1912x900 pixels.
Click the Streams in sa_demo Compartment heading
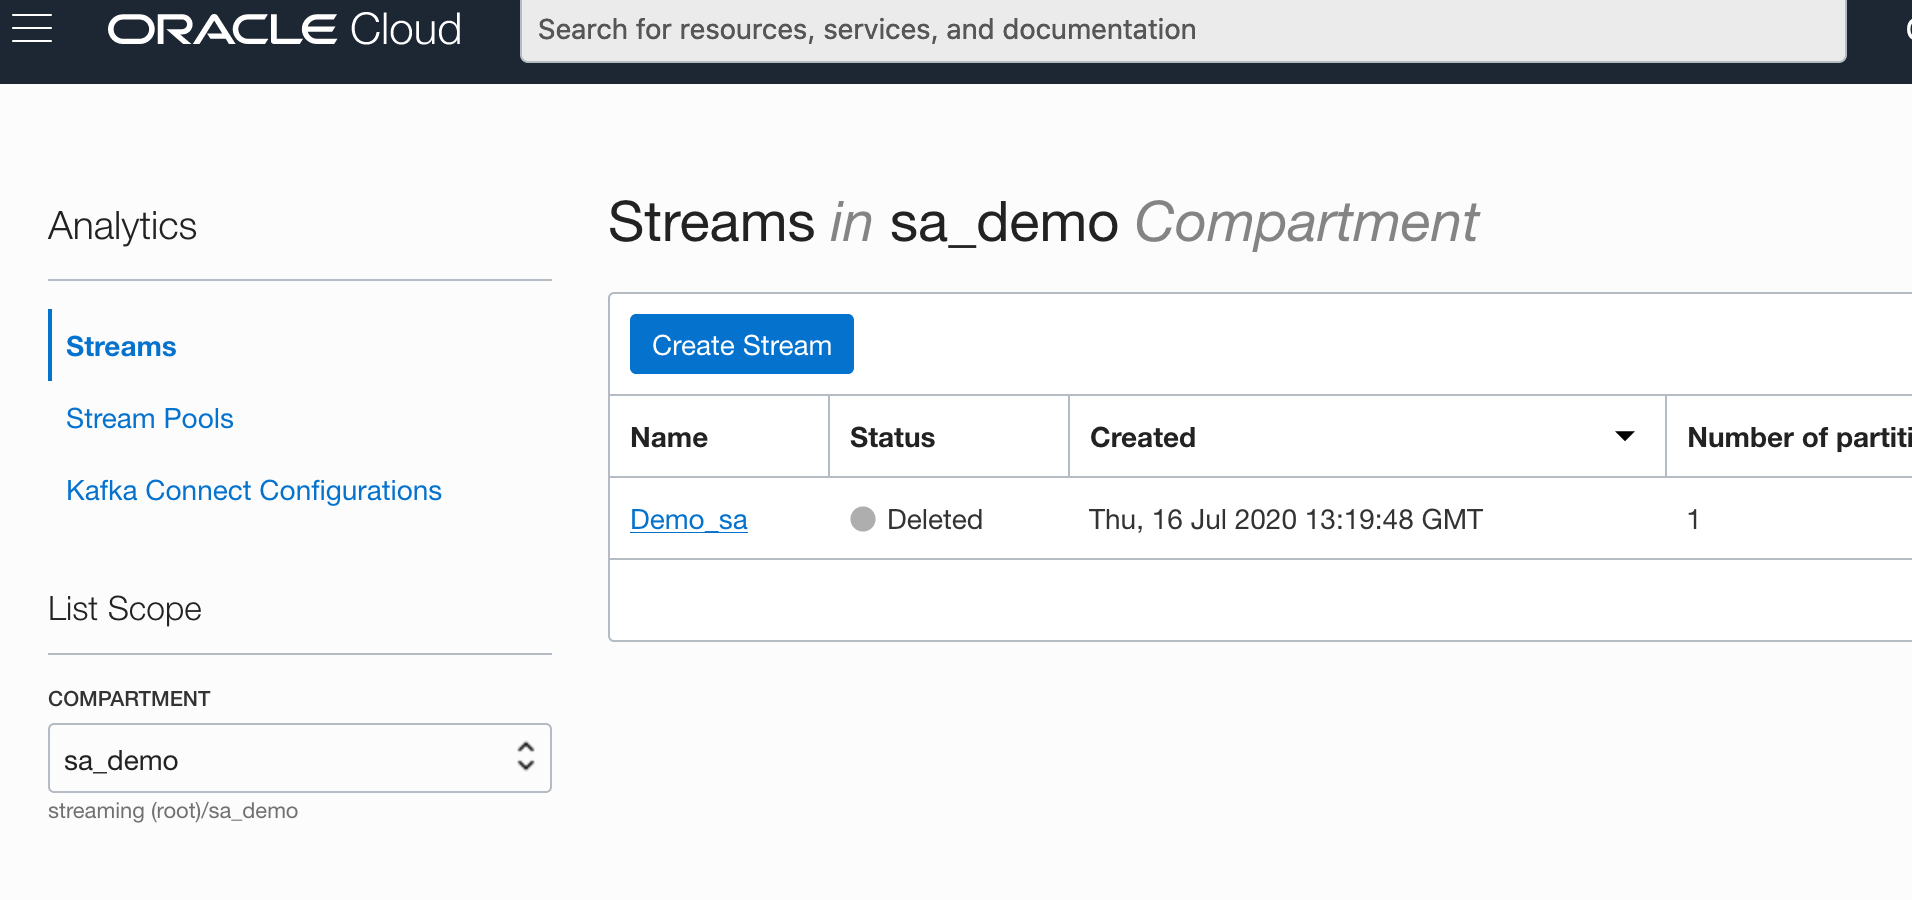(x=1043, y=222)
